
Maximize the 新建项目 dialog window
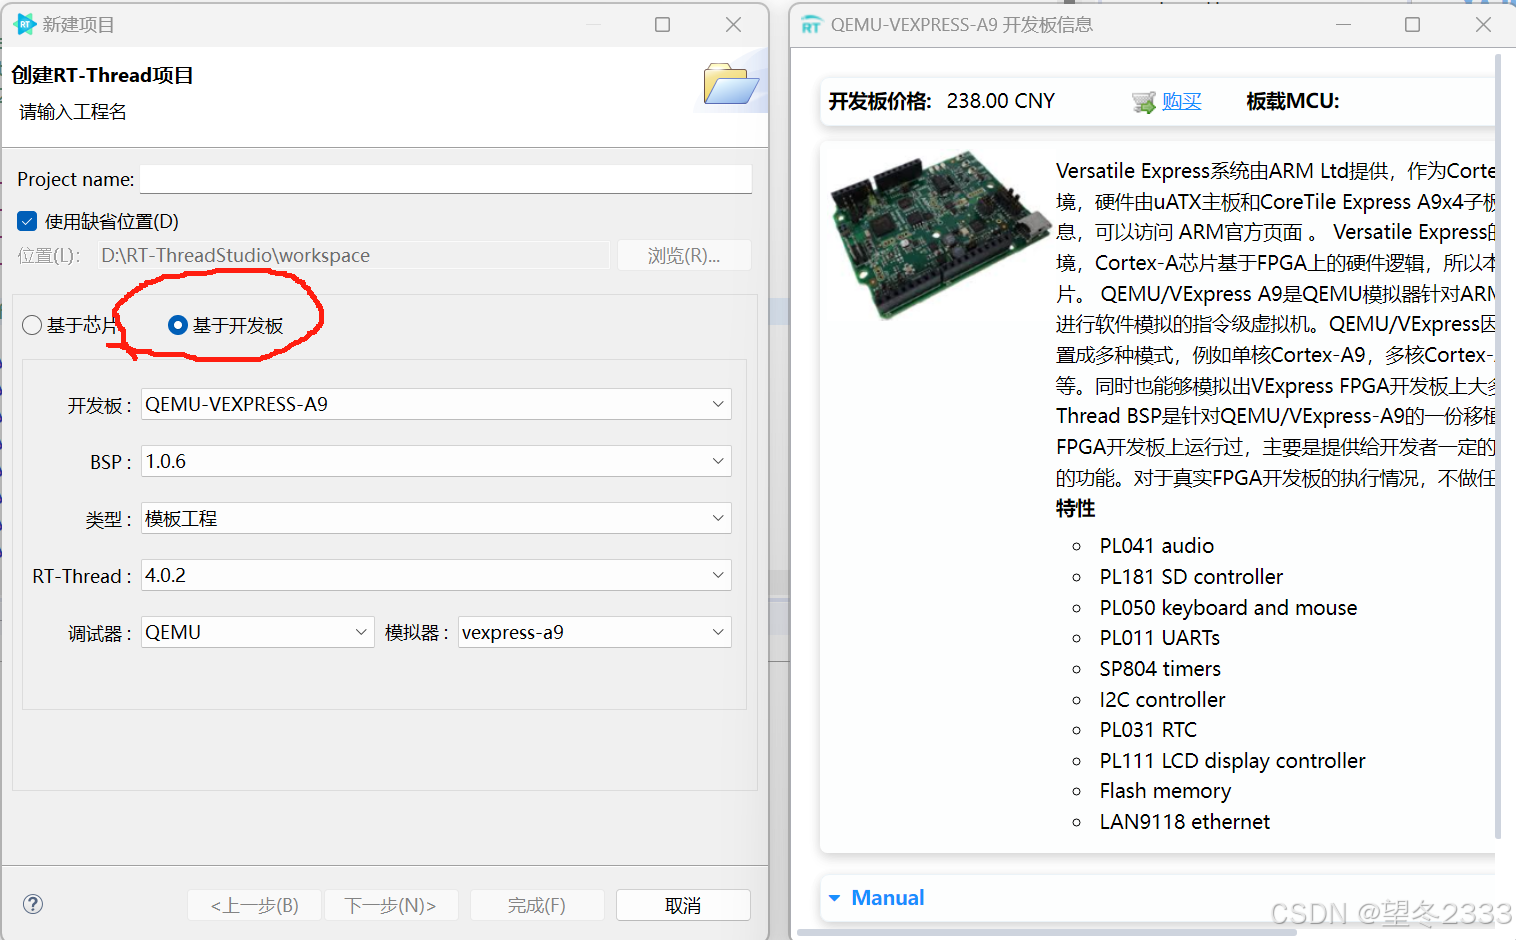(662, 24)
